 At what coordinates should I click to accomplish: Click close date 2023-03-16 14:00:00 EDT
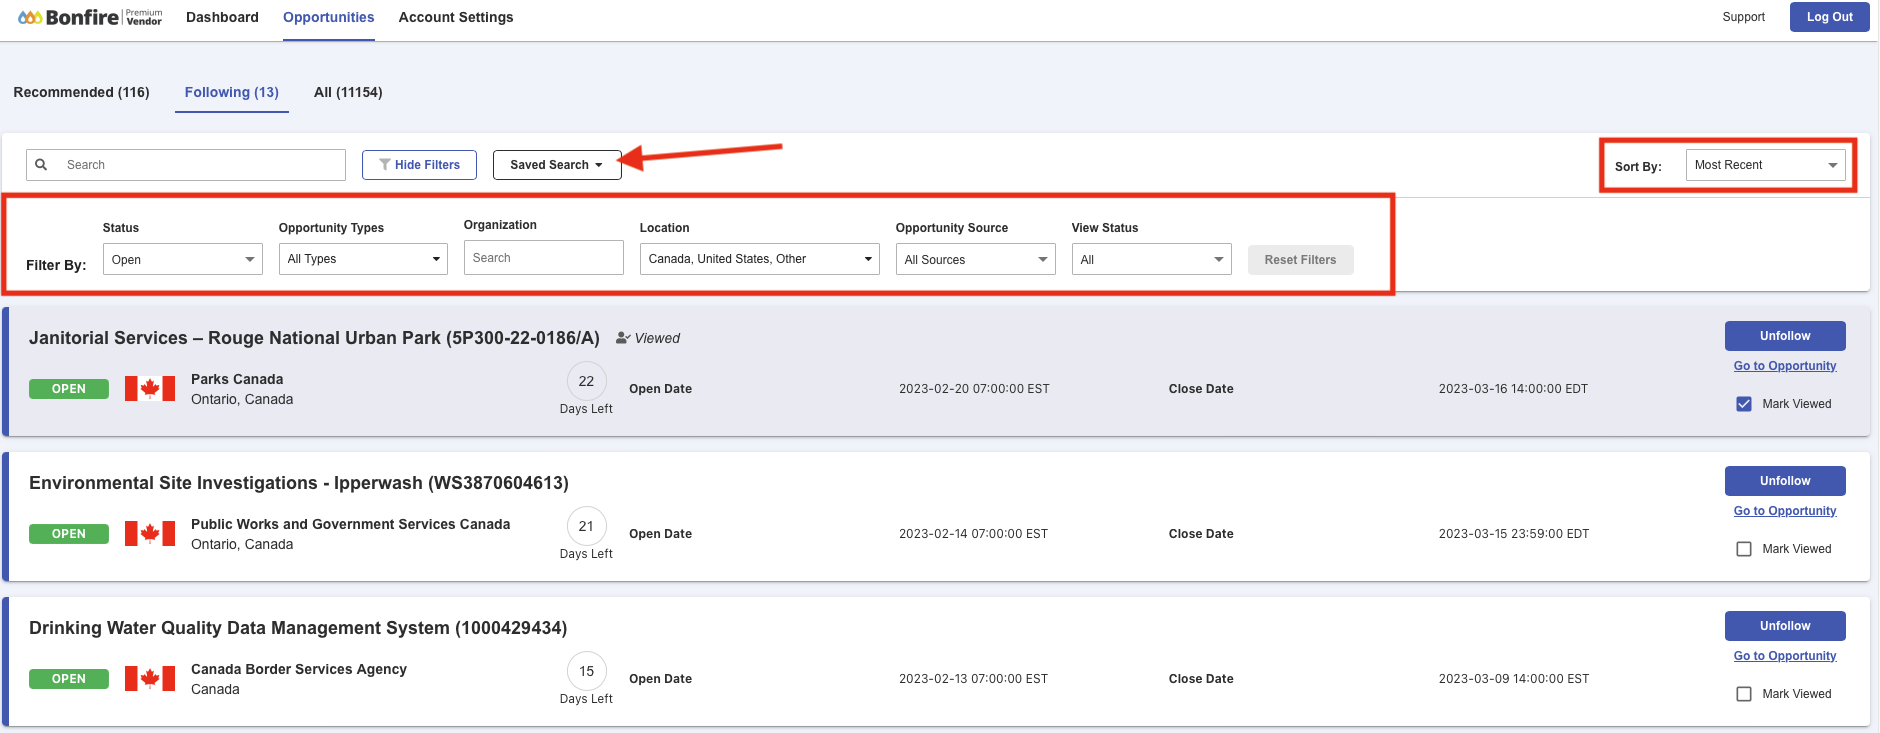(1513, 389)
